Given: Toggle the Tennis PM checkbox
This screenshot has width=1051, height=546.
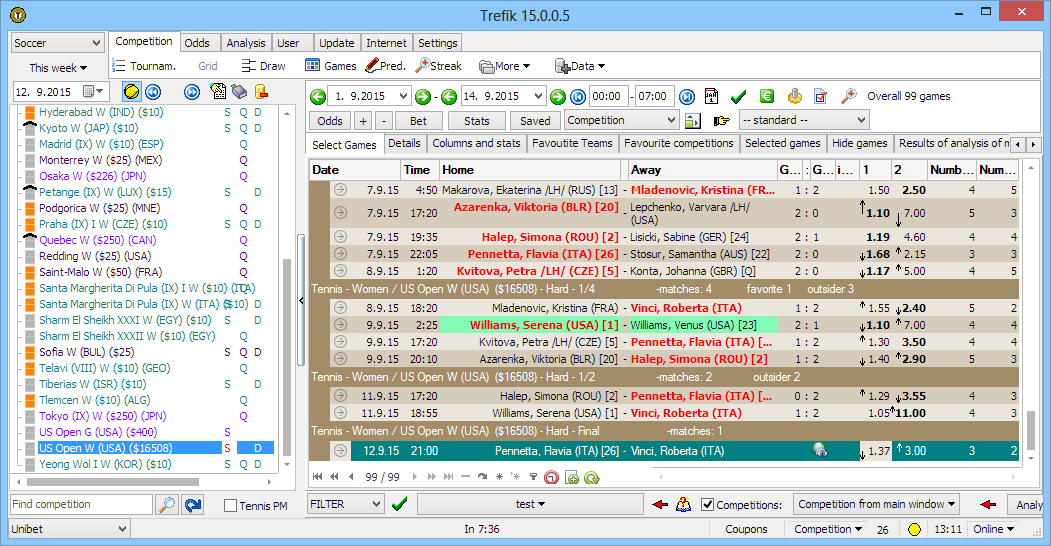Looking at the screenshot, I should point(231,505).
